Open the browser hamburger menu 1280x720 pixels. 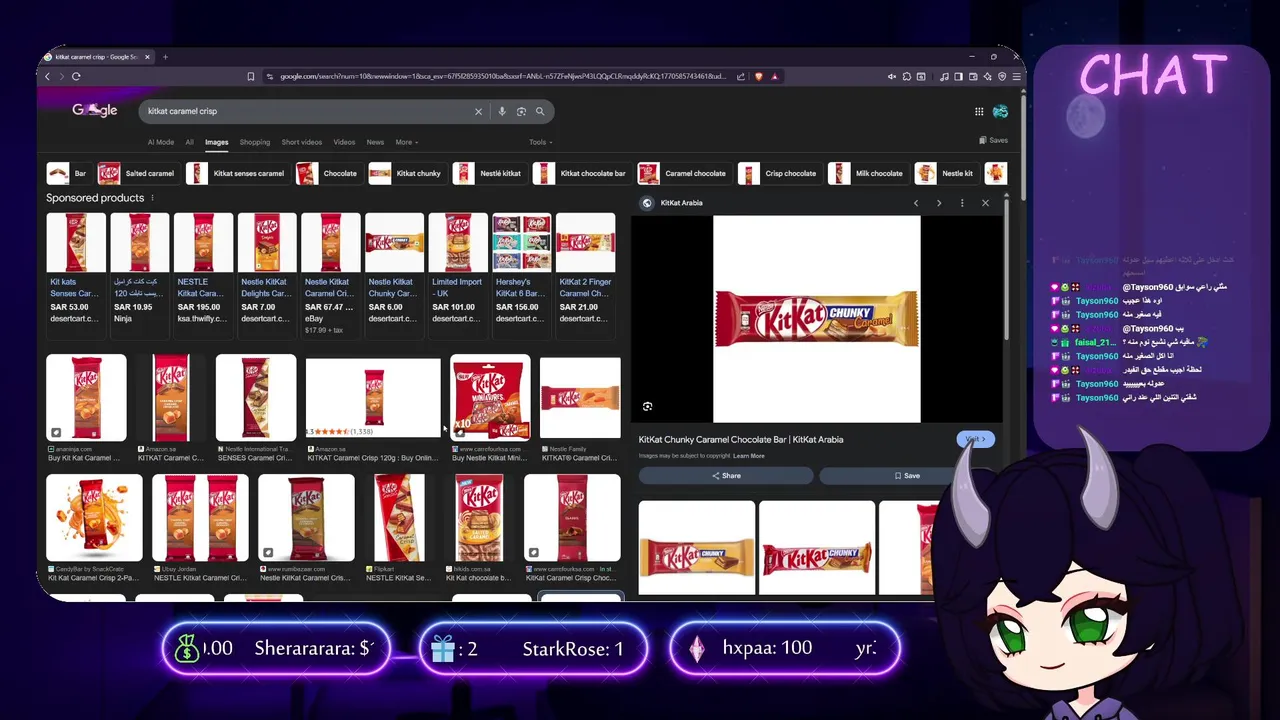[1016, 76]
